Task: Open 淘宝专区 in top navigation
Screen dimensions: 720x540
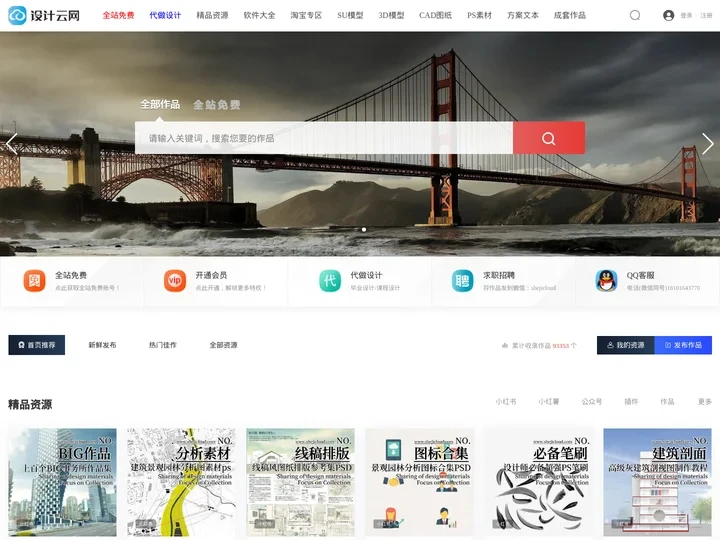Action: 306,16
